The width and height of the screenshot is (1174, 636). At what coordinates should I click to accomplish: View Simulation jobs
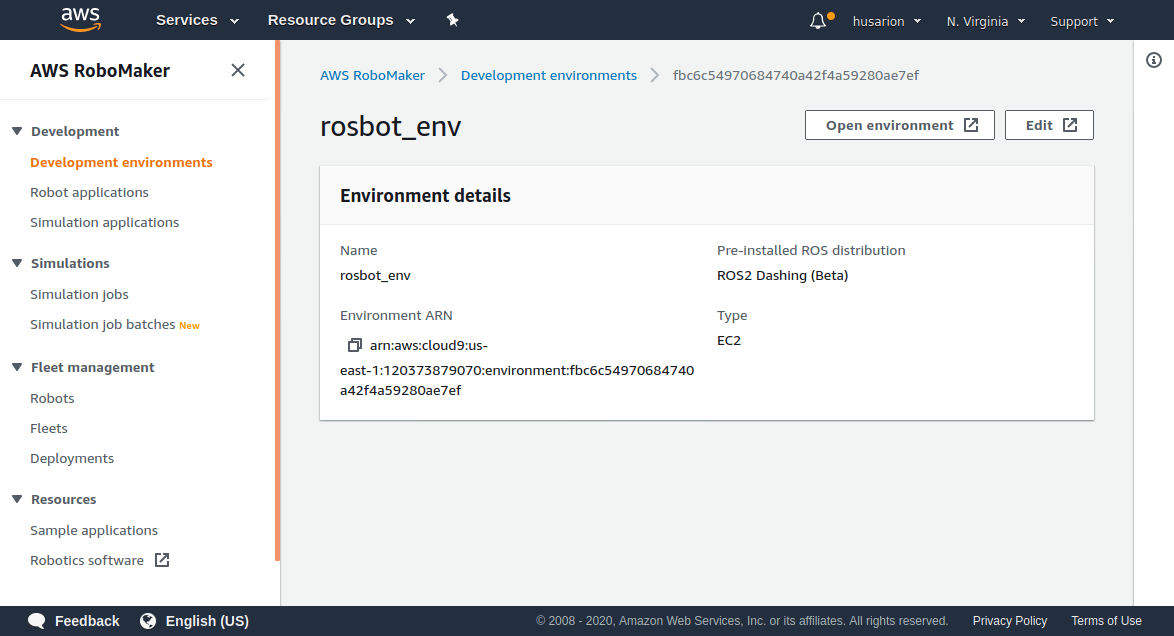coord(79,294)
